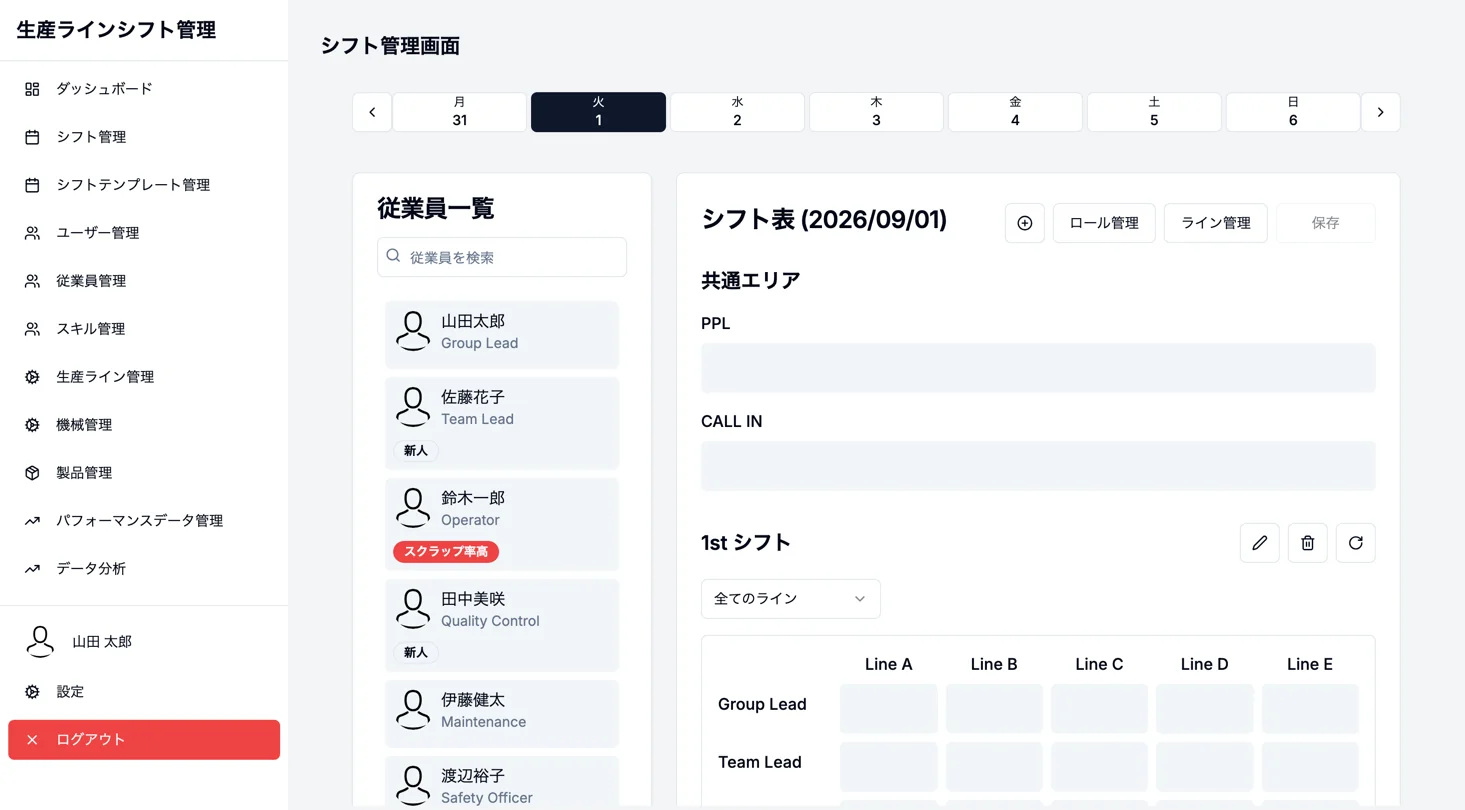This screenshot has width=1465, height=810.
Task: Click the Line D column header
Action: point(1204,664)
